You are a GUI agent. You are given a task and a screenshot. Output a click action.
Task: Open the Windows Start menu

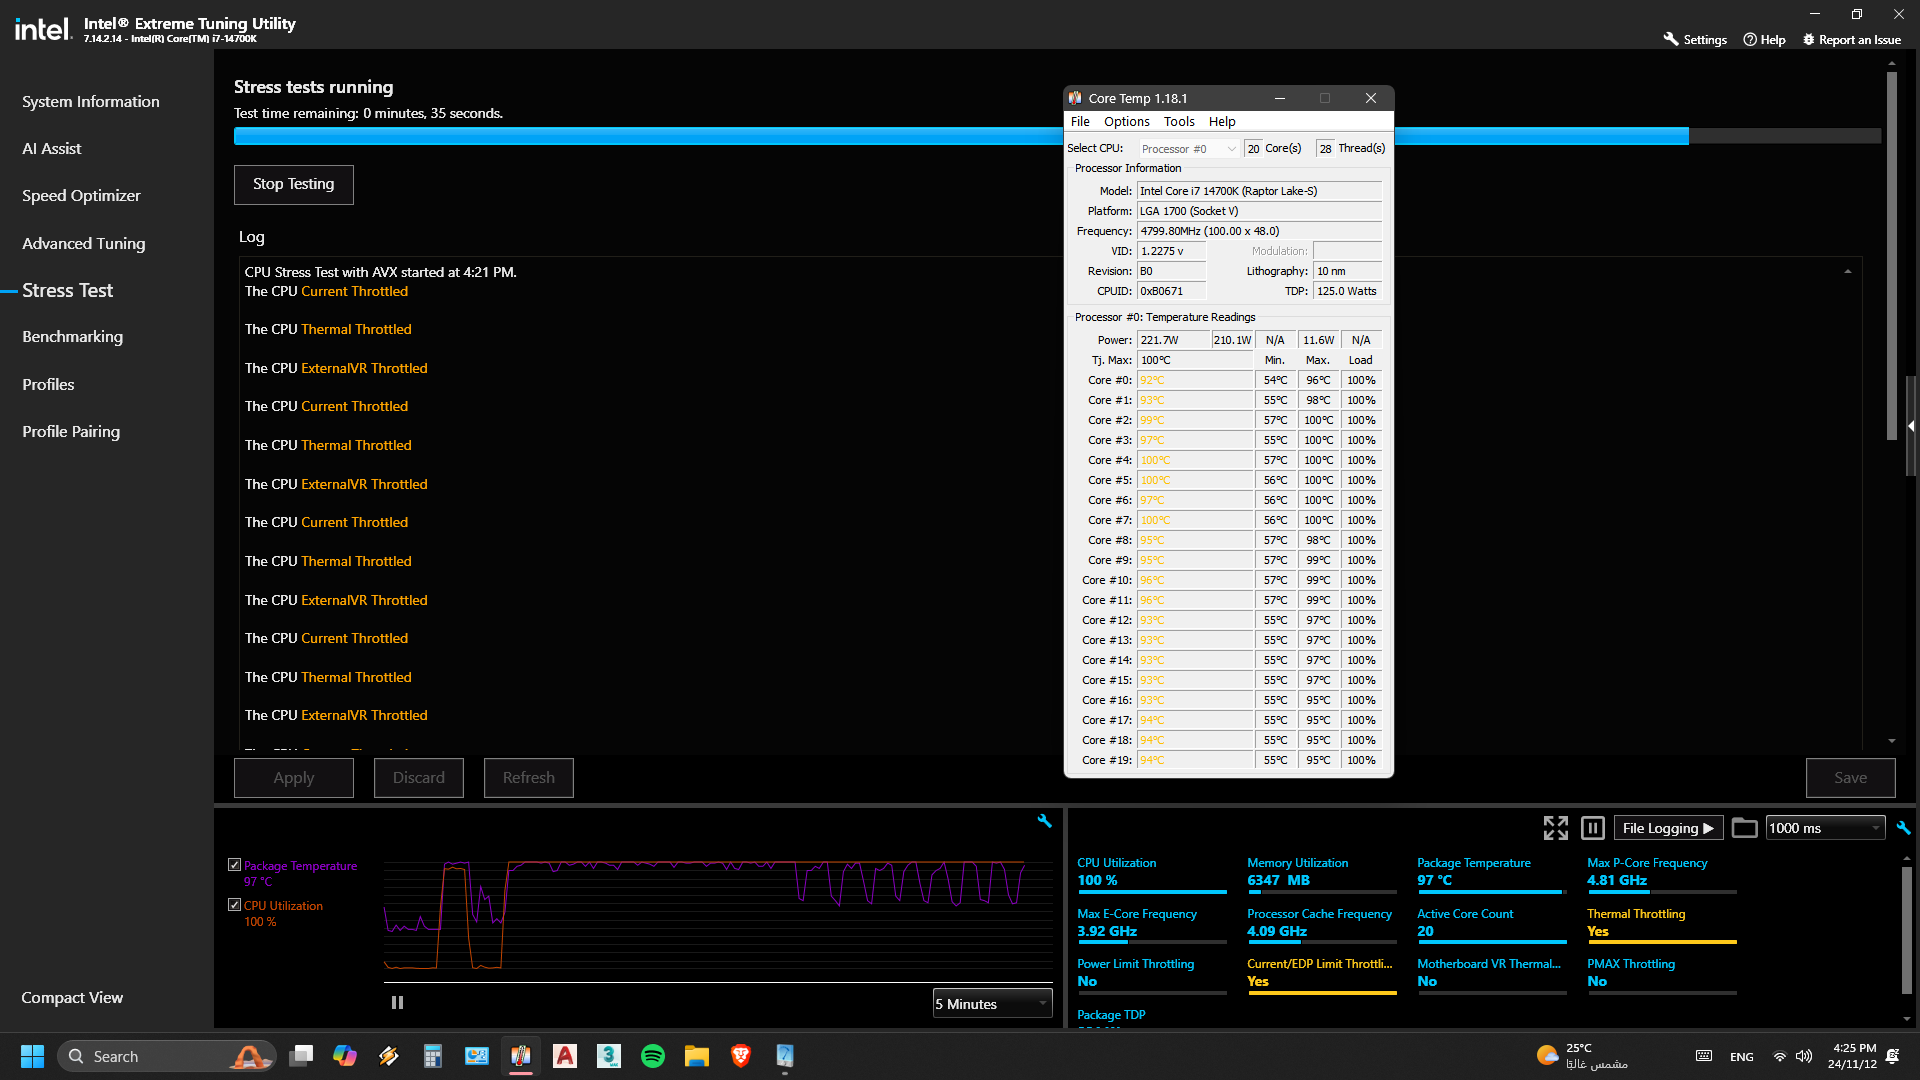click(x=32, y=1056)
